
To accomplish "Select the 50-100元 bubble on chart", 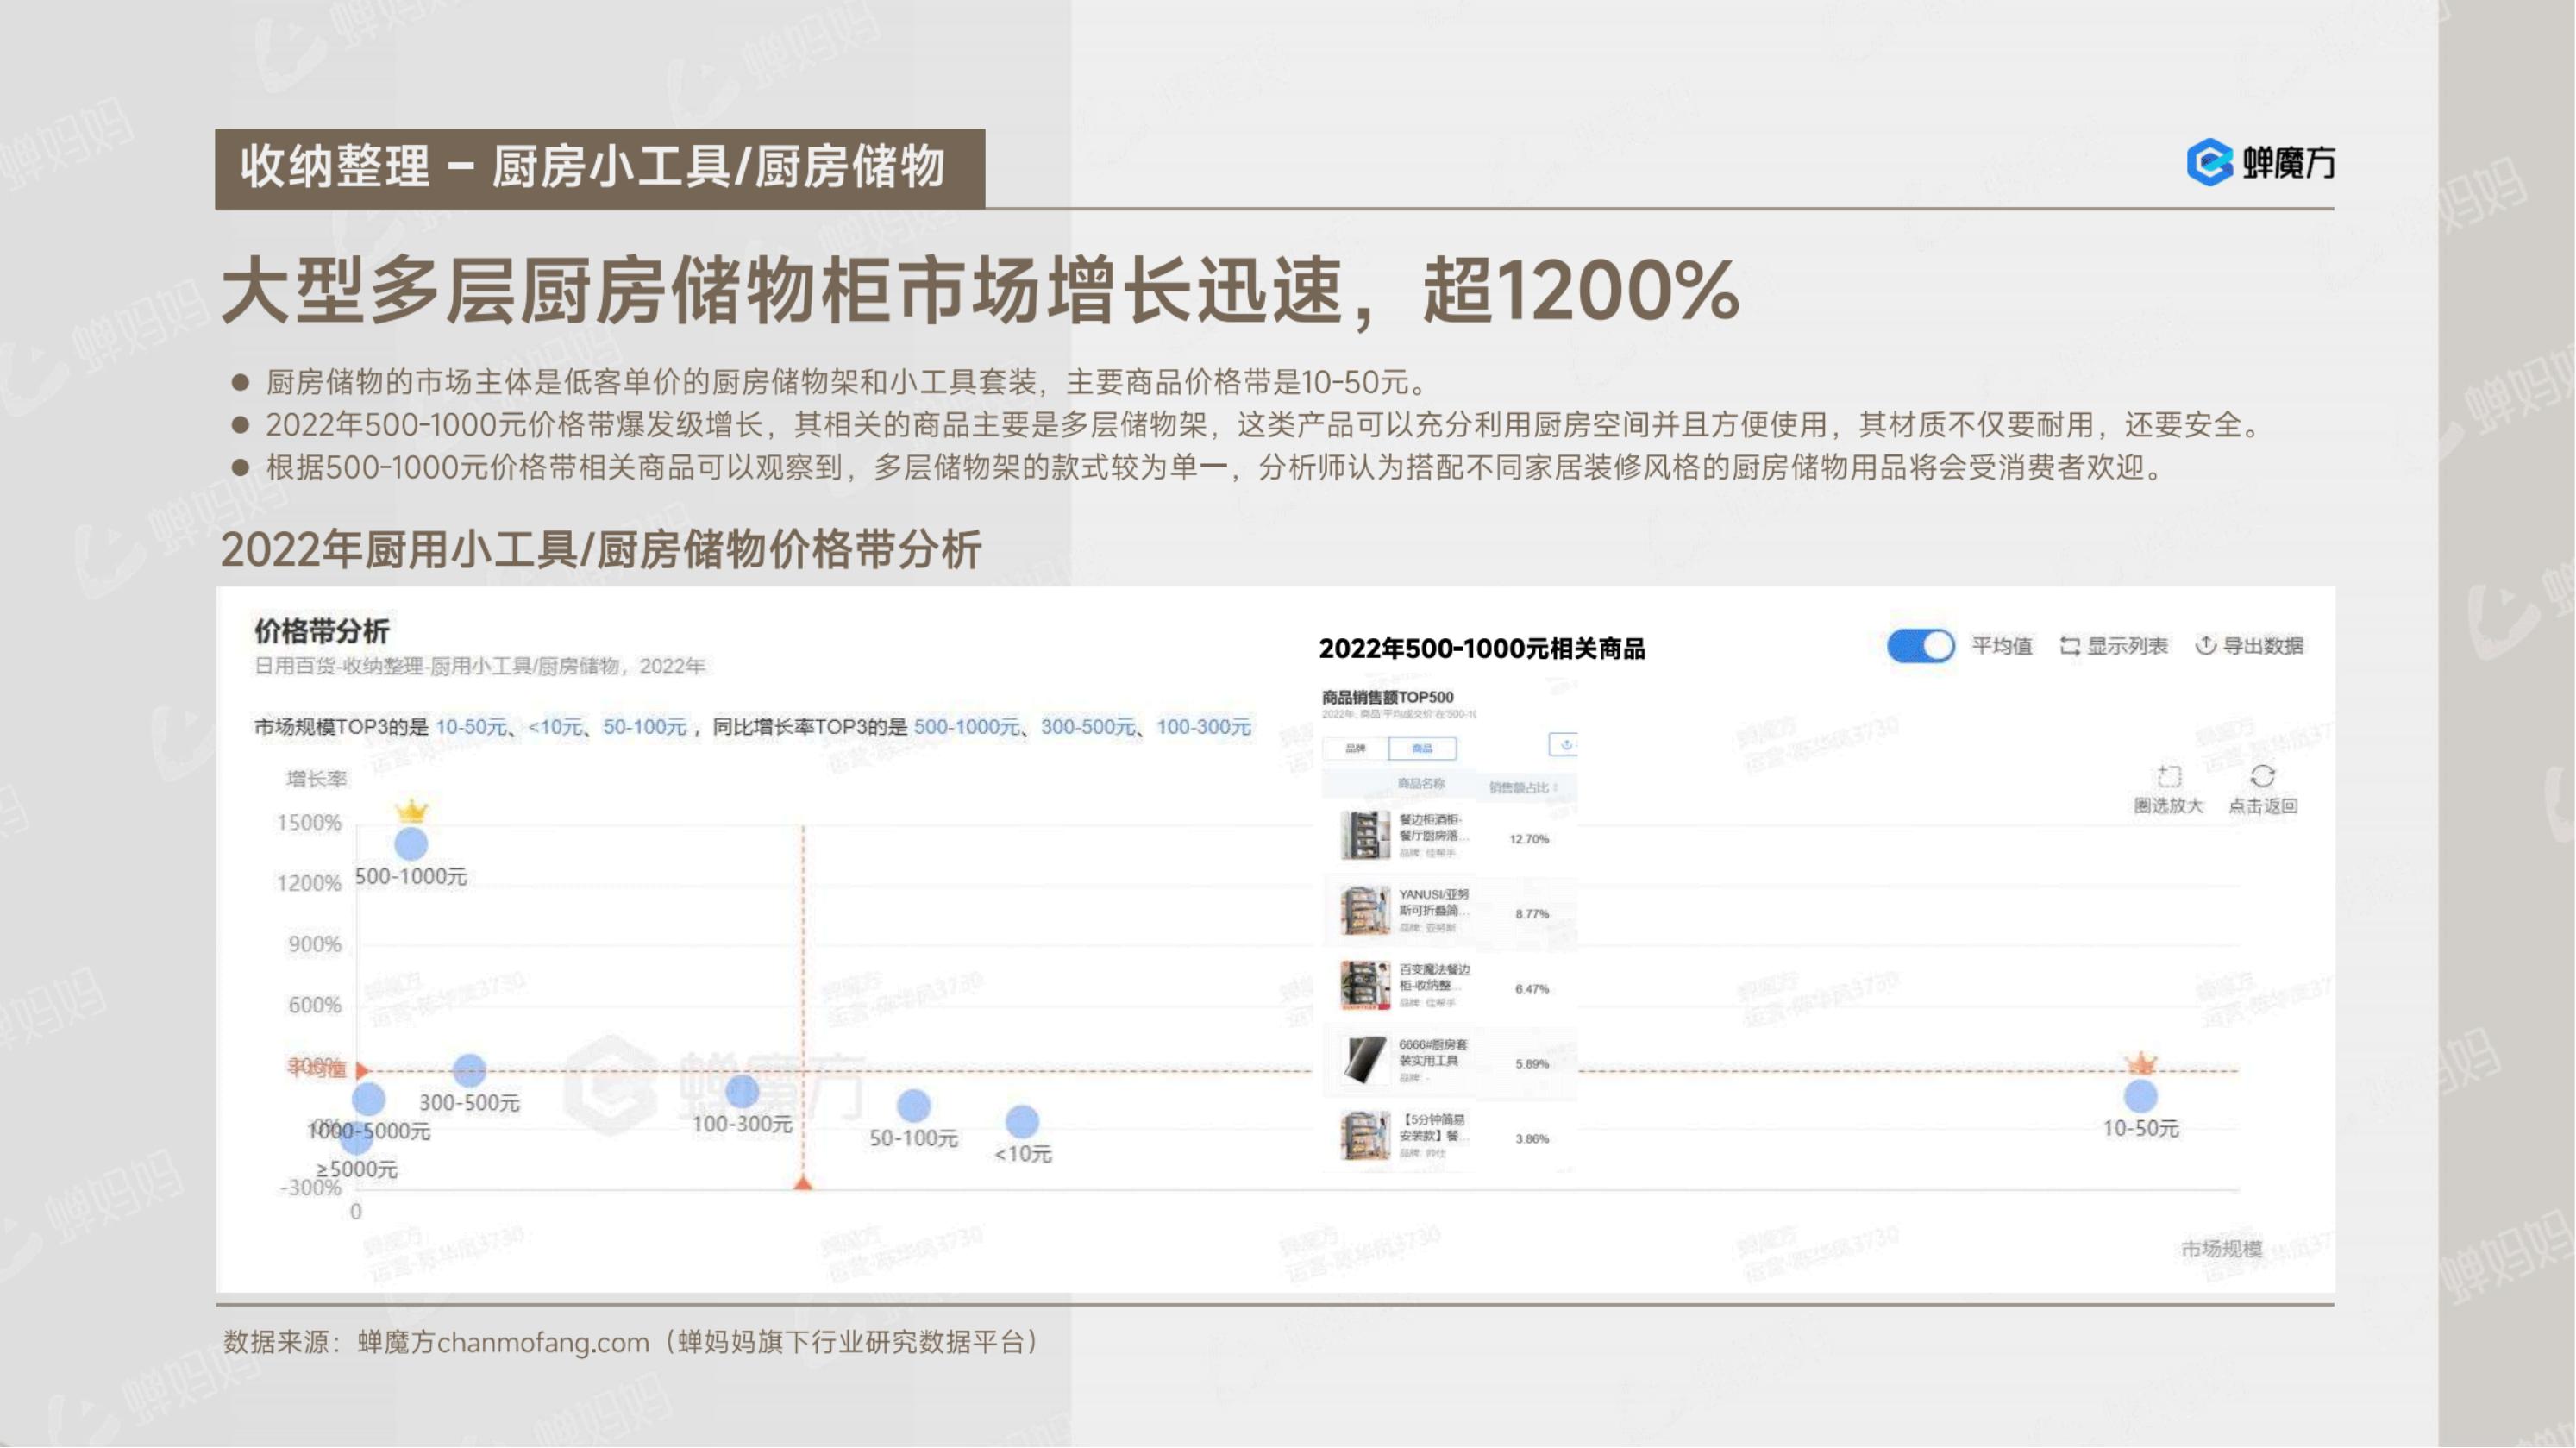I will [914, 1106].
